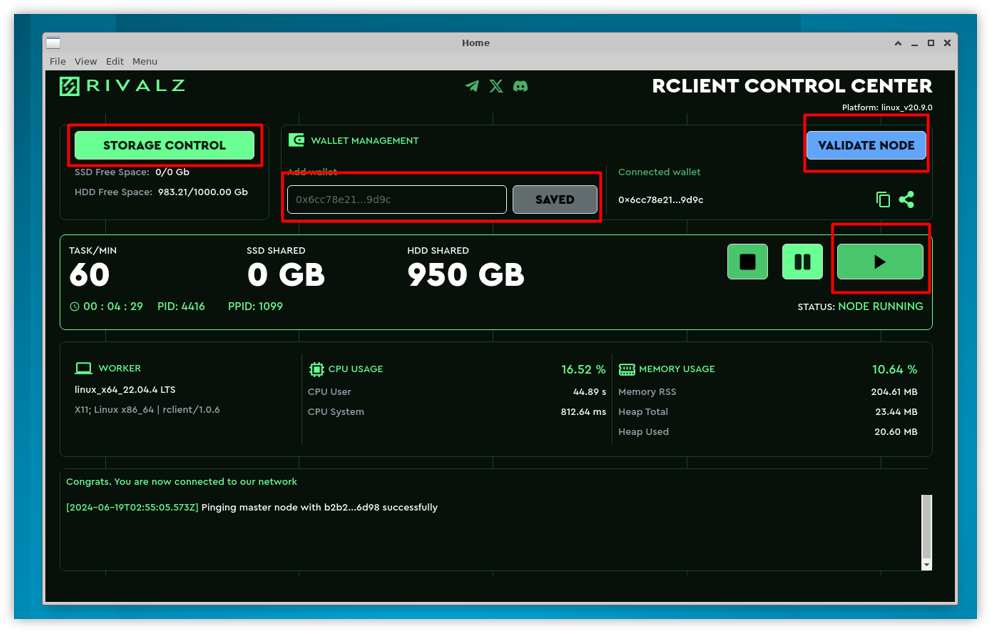Screen dimensions: 991x633
Task: Open the File menu
Action: tap(58, 61)
